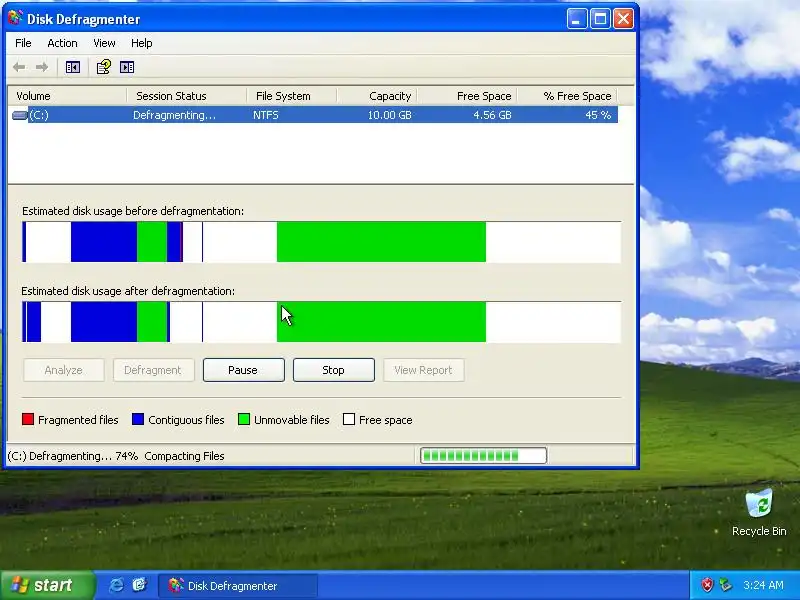Click the 'Unmovable files' legend label
Viewport: 800px width, 600px height.
click(292, 420)
